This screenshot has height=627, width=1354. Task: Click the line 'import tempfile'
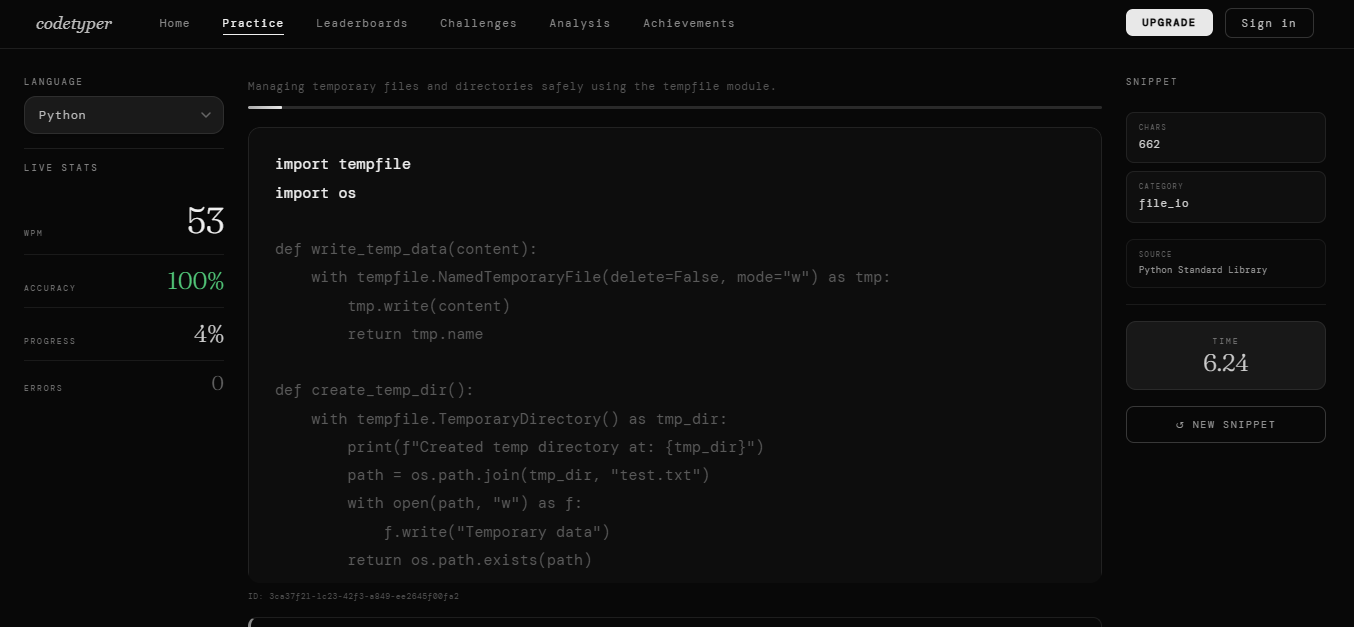point(343,164)
